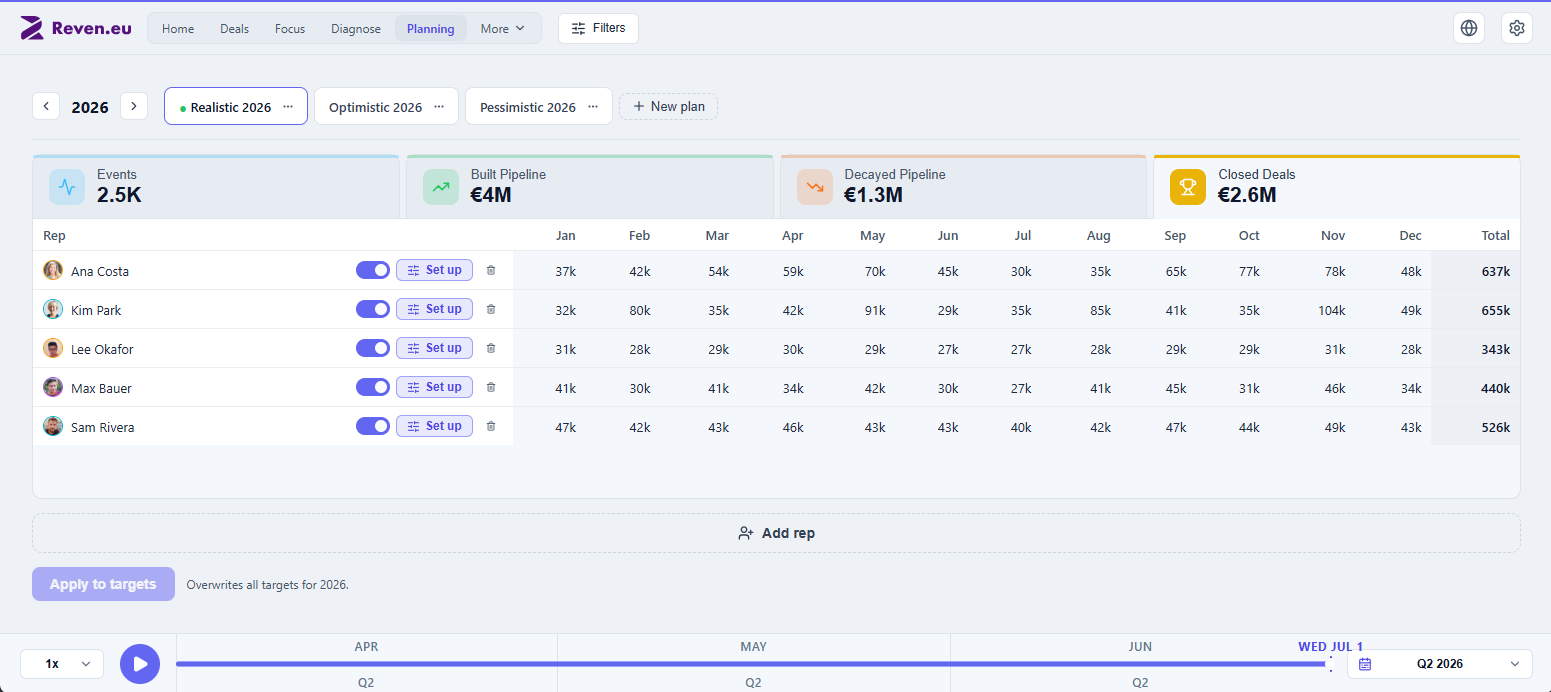The width and height of the screenshot is (1551, 692).
Task: Click the Built Pipeline trend-up icon
Action: [x=441, y=187]
